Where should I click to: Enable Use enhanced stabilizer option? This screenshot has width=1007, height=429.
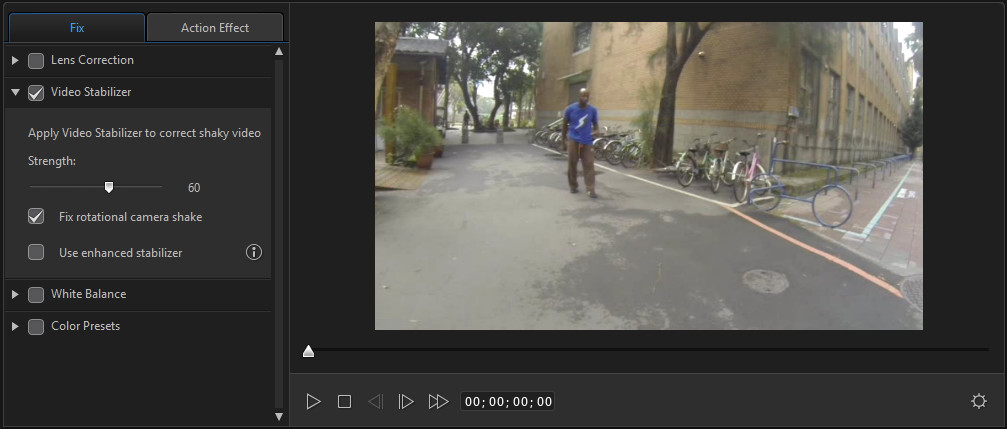click(36, 253)
